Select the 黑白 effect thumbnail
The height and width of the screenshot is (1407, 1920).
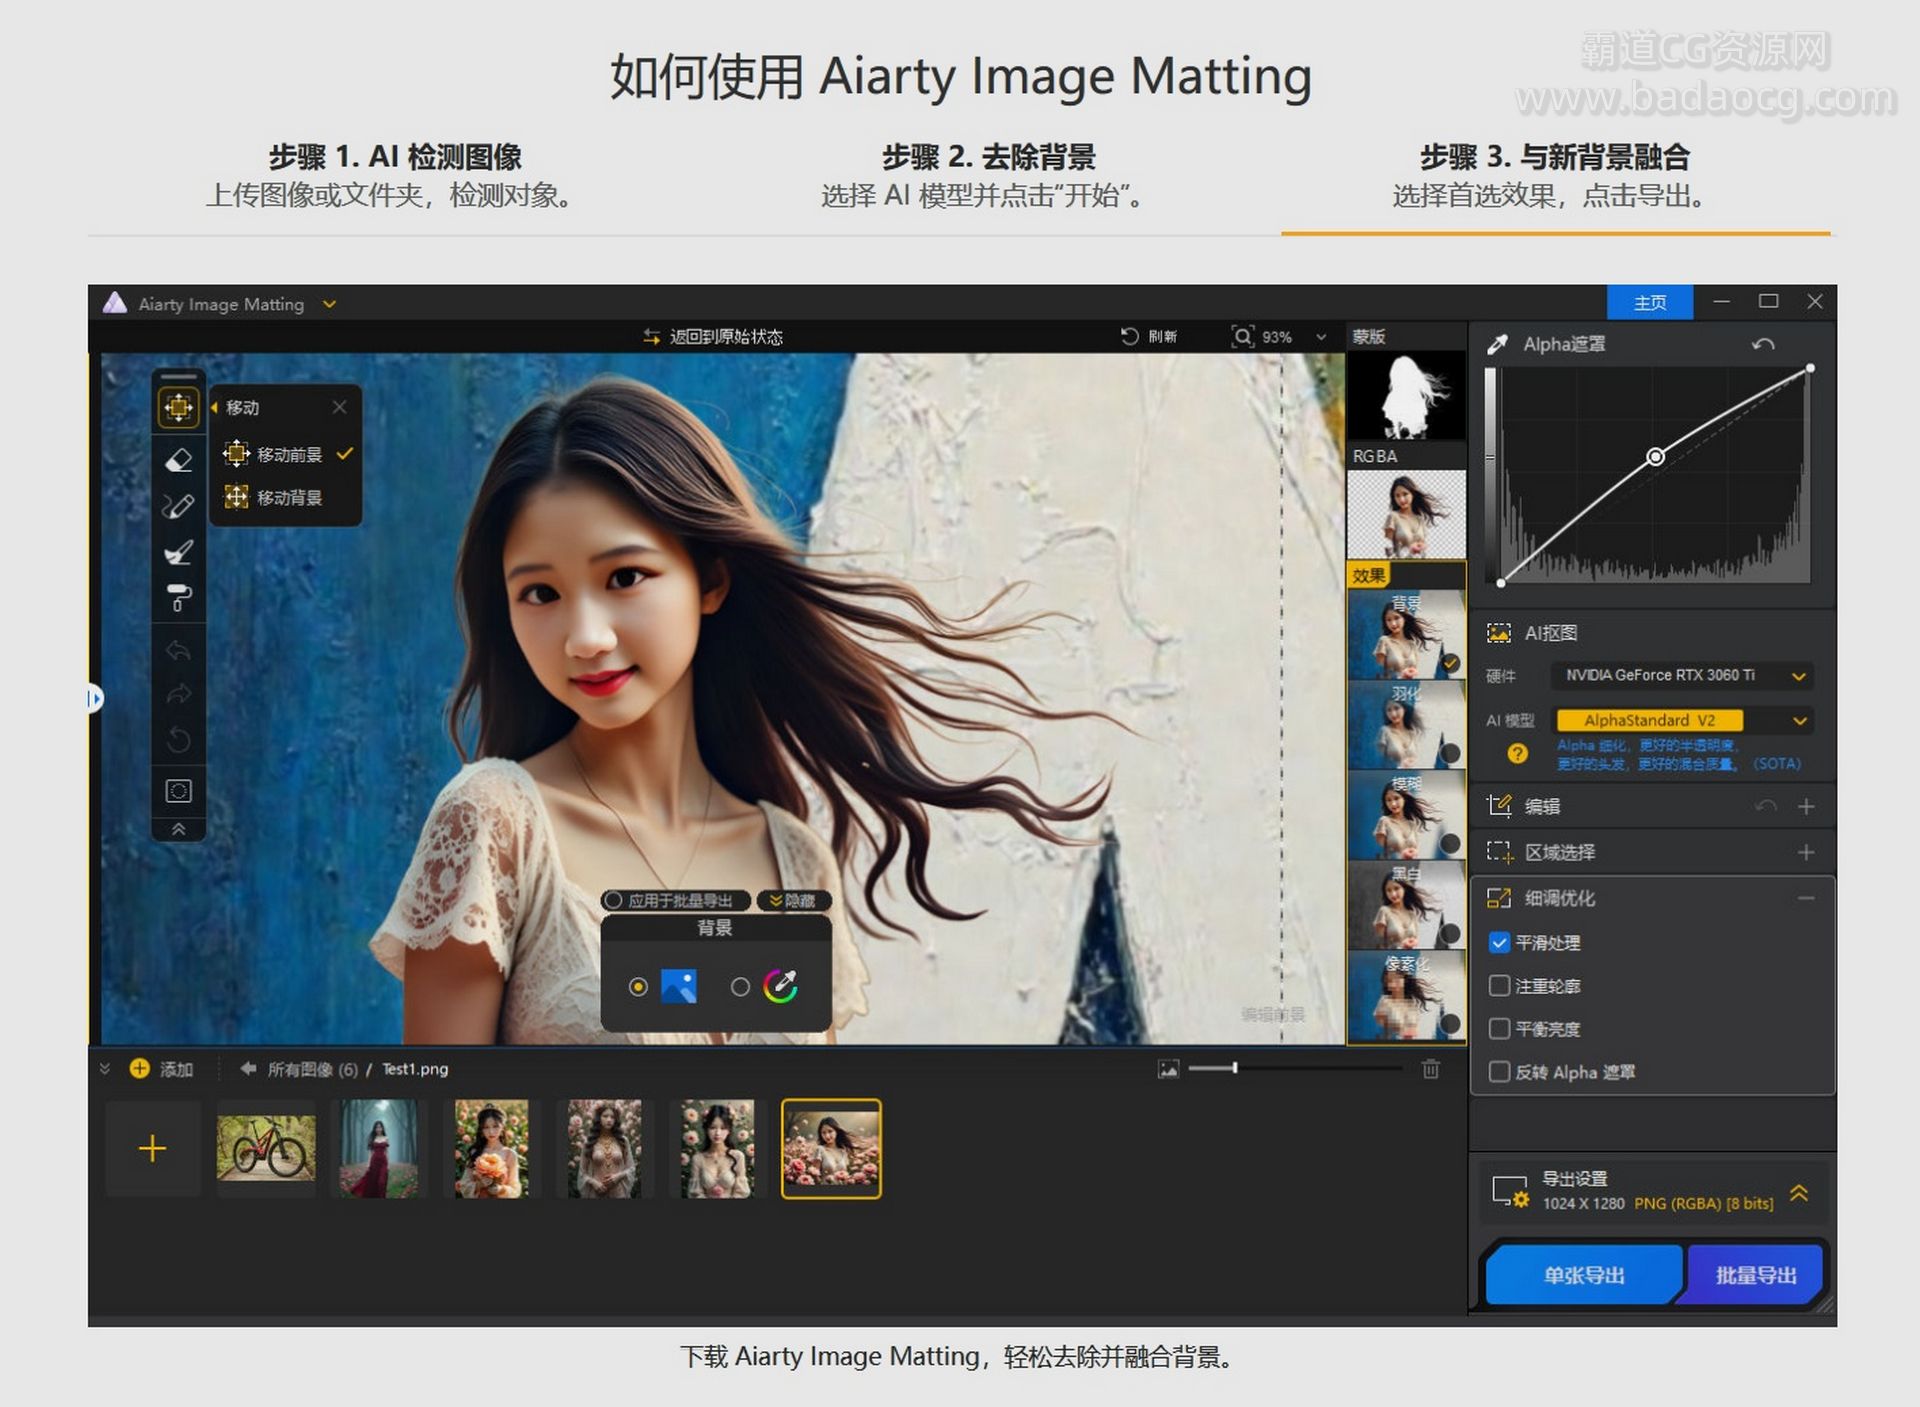(1406, 904)
